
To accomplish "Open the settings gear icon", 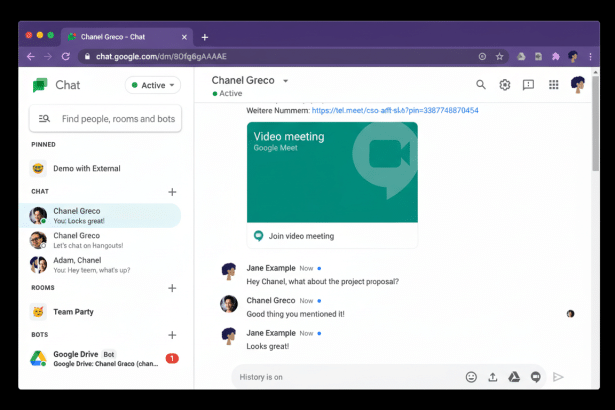I will tap(505, 85).
